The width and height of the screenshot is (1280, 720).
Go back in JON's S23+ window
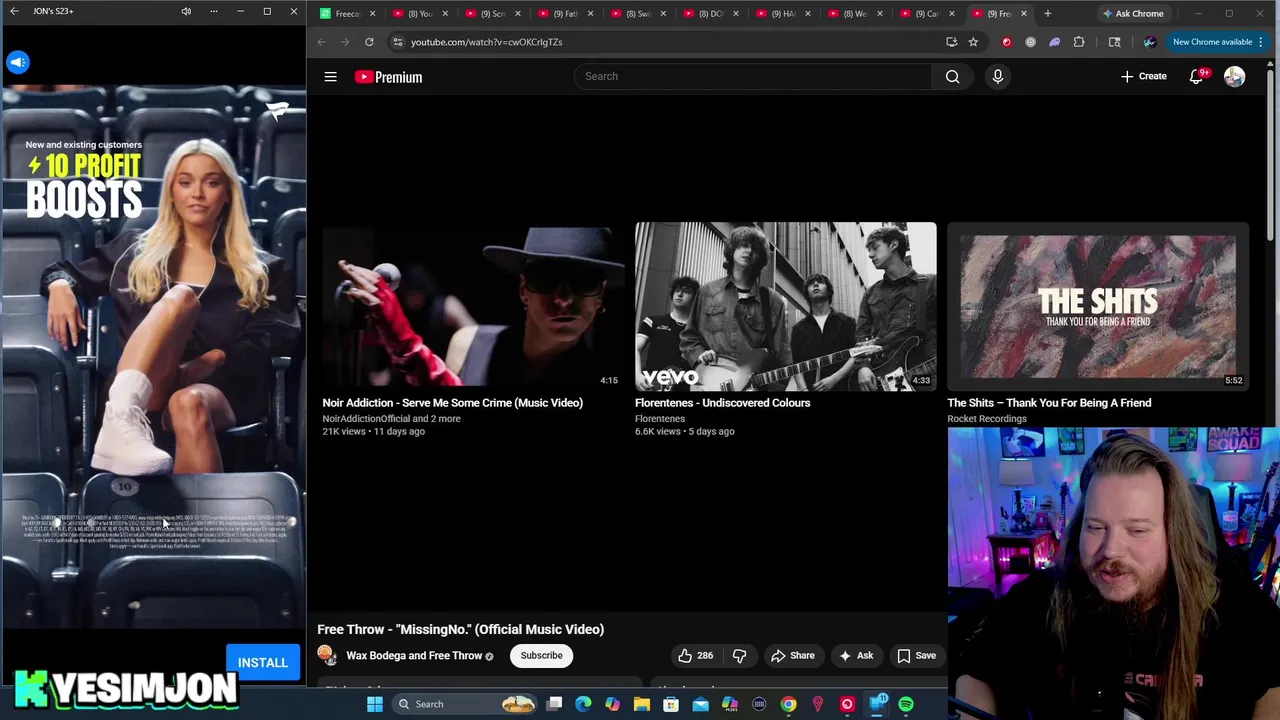click(14, 11)
